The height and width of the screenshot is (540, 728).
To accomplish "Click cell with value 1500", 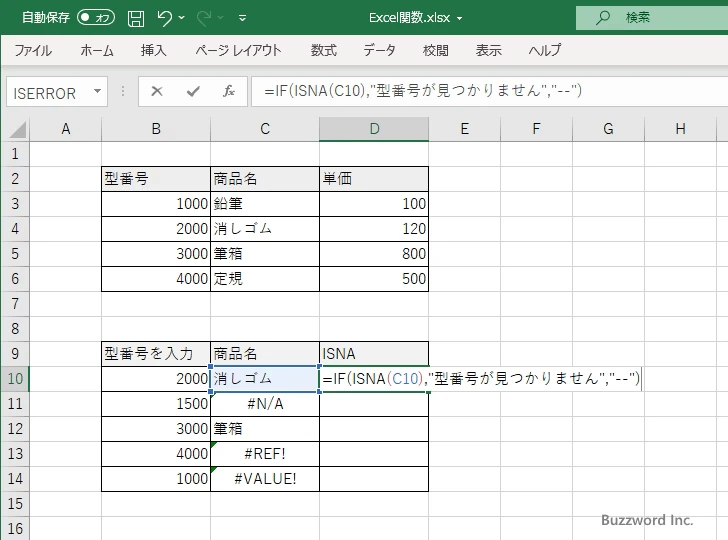I will 156,404.
